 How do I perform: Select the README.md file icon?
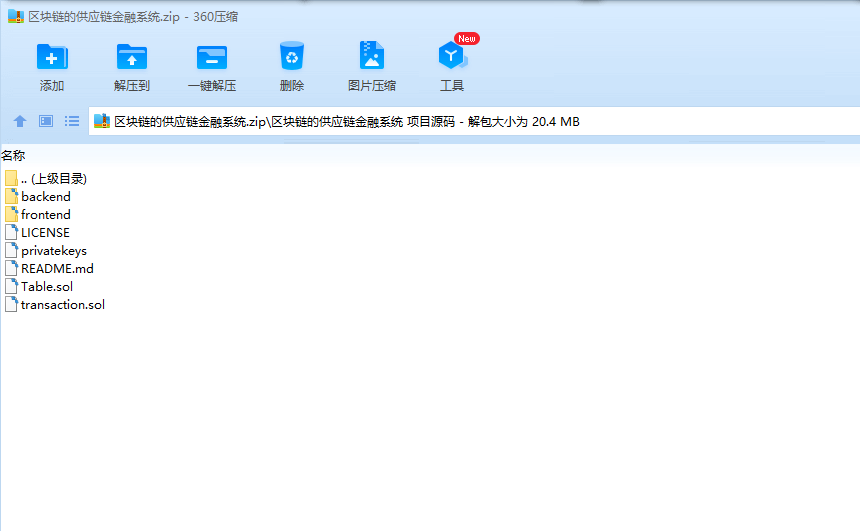tap(12, 268)
